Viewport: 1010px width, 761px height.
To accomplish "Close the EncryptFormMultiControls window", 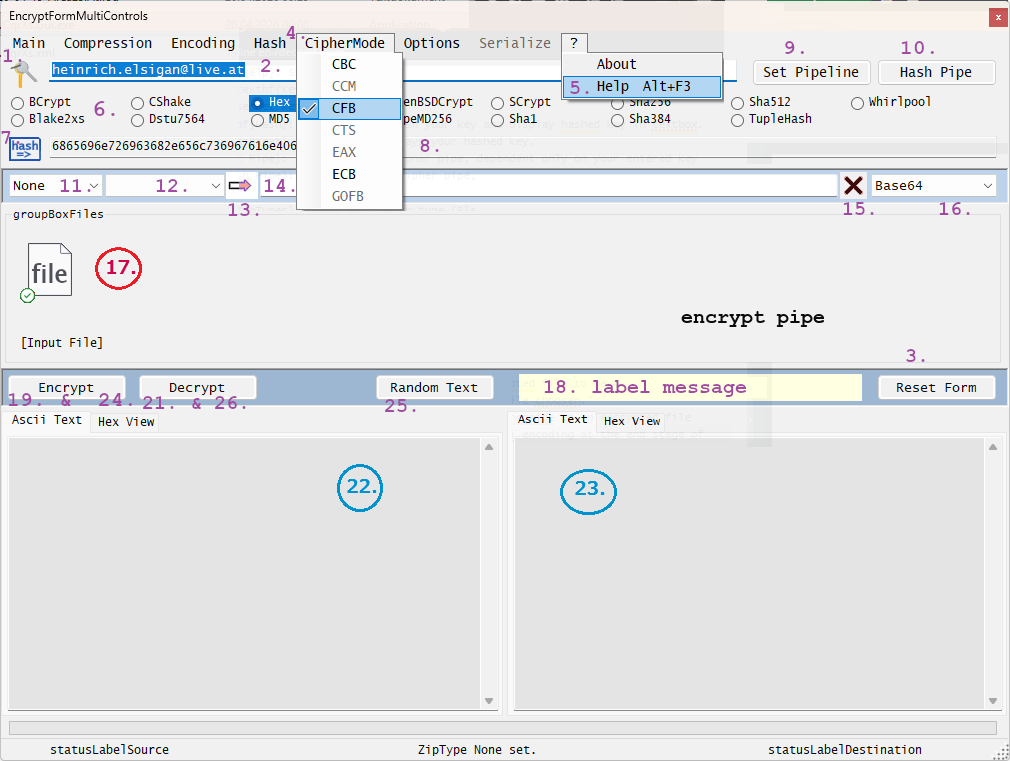I will click(998, 17).
